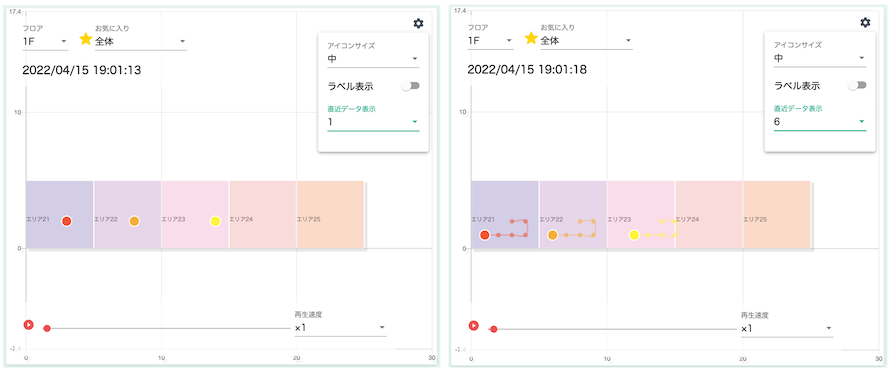Click timestamp 2022/04/15 19:01:18
The width and height of the screenshot is (890, 372).
tap(527, 70)
